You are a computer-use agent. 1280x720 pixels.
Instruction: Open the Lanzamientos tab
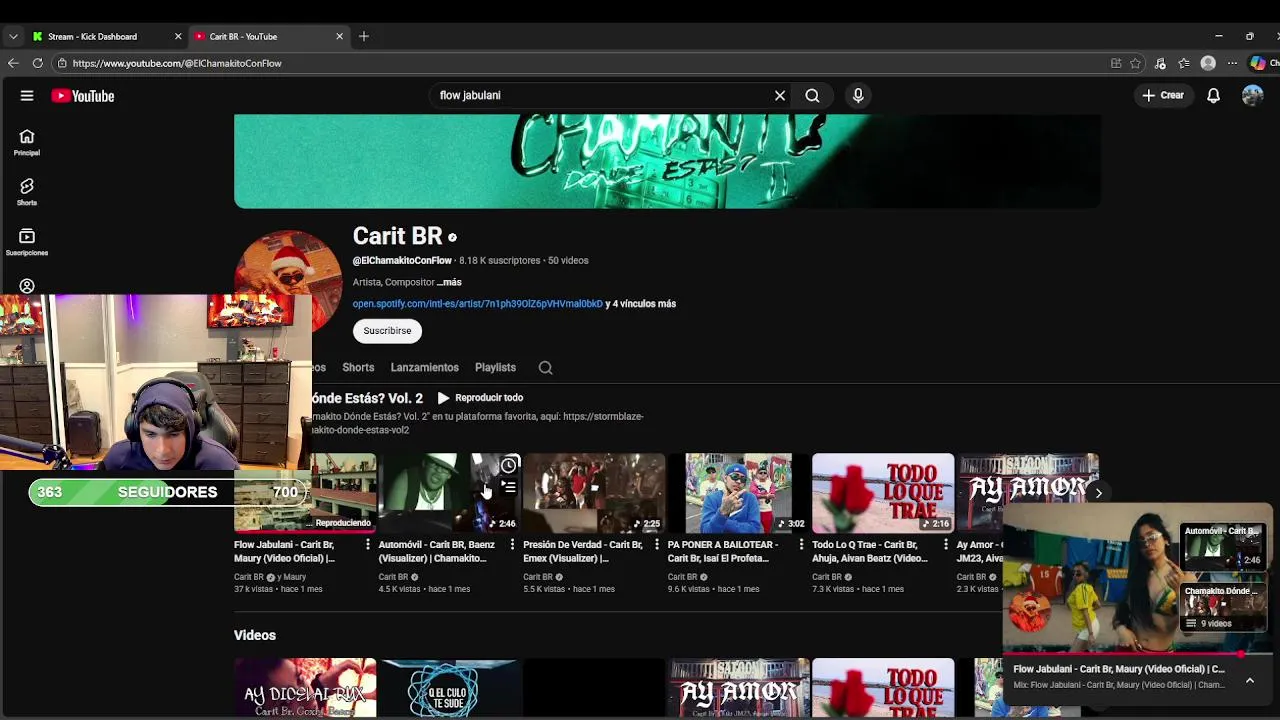click(x=425, y=368)
